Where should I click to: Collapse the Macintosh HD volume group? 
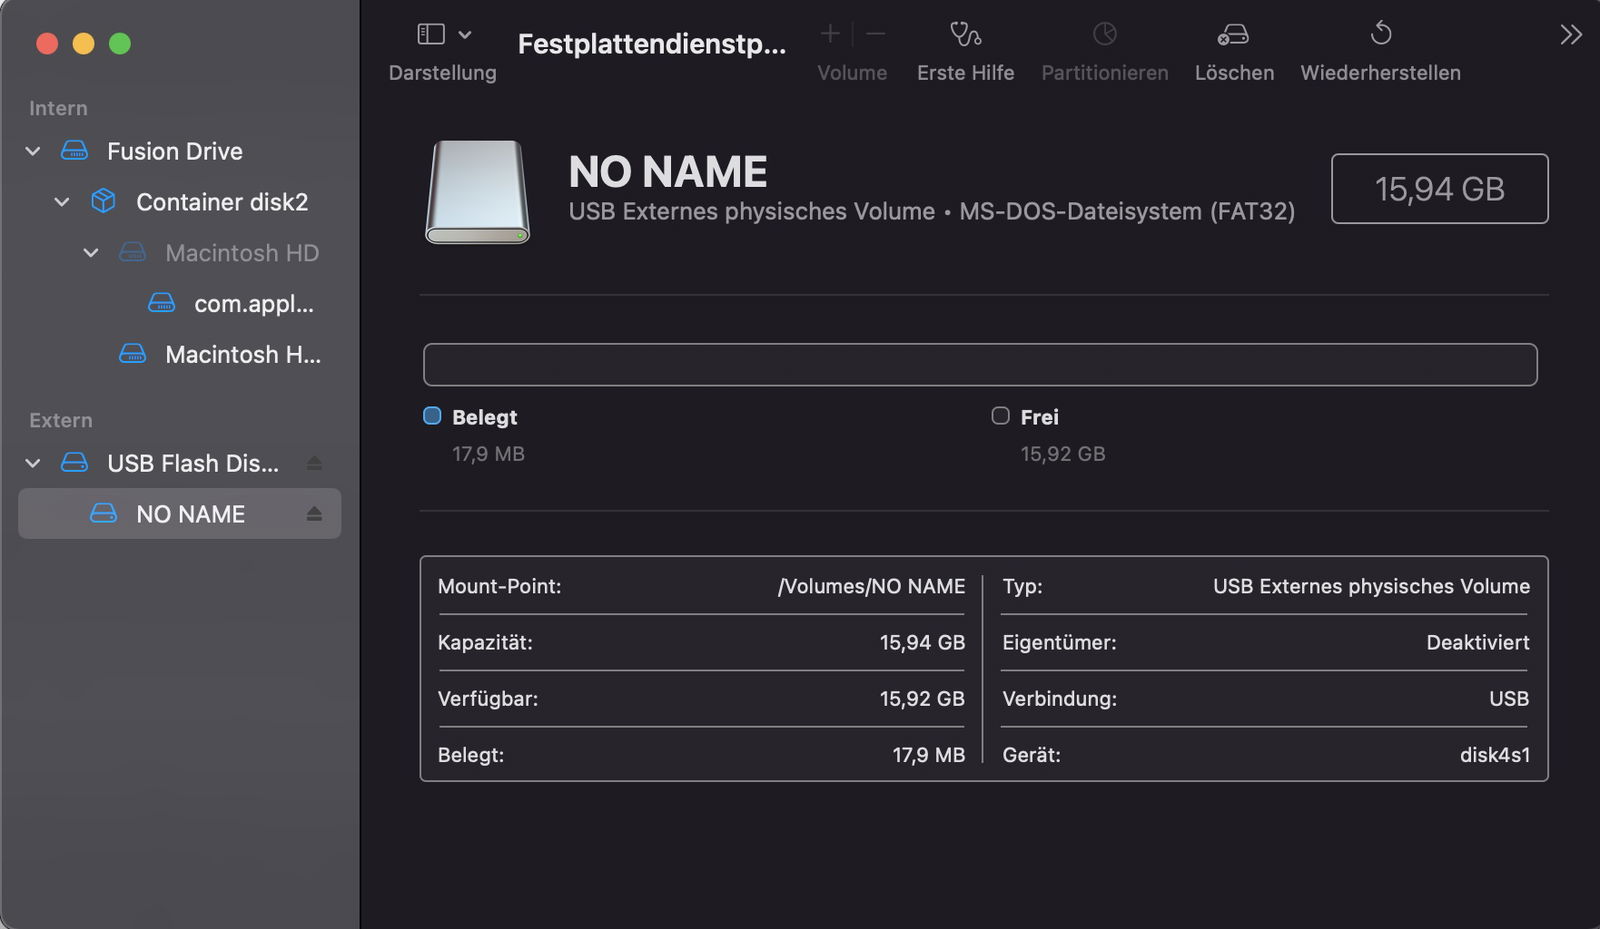click(91, 253)
